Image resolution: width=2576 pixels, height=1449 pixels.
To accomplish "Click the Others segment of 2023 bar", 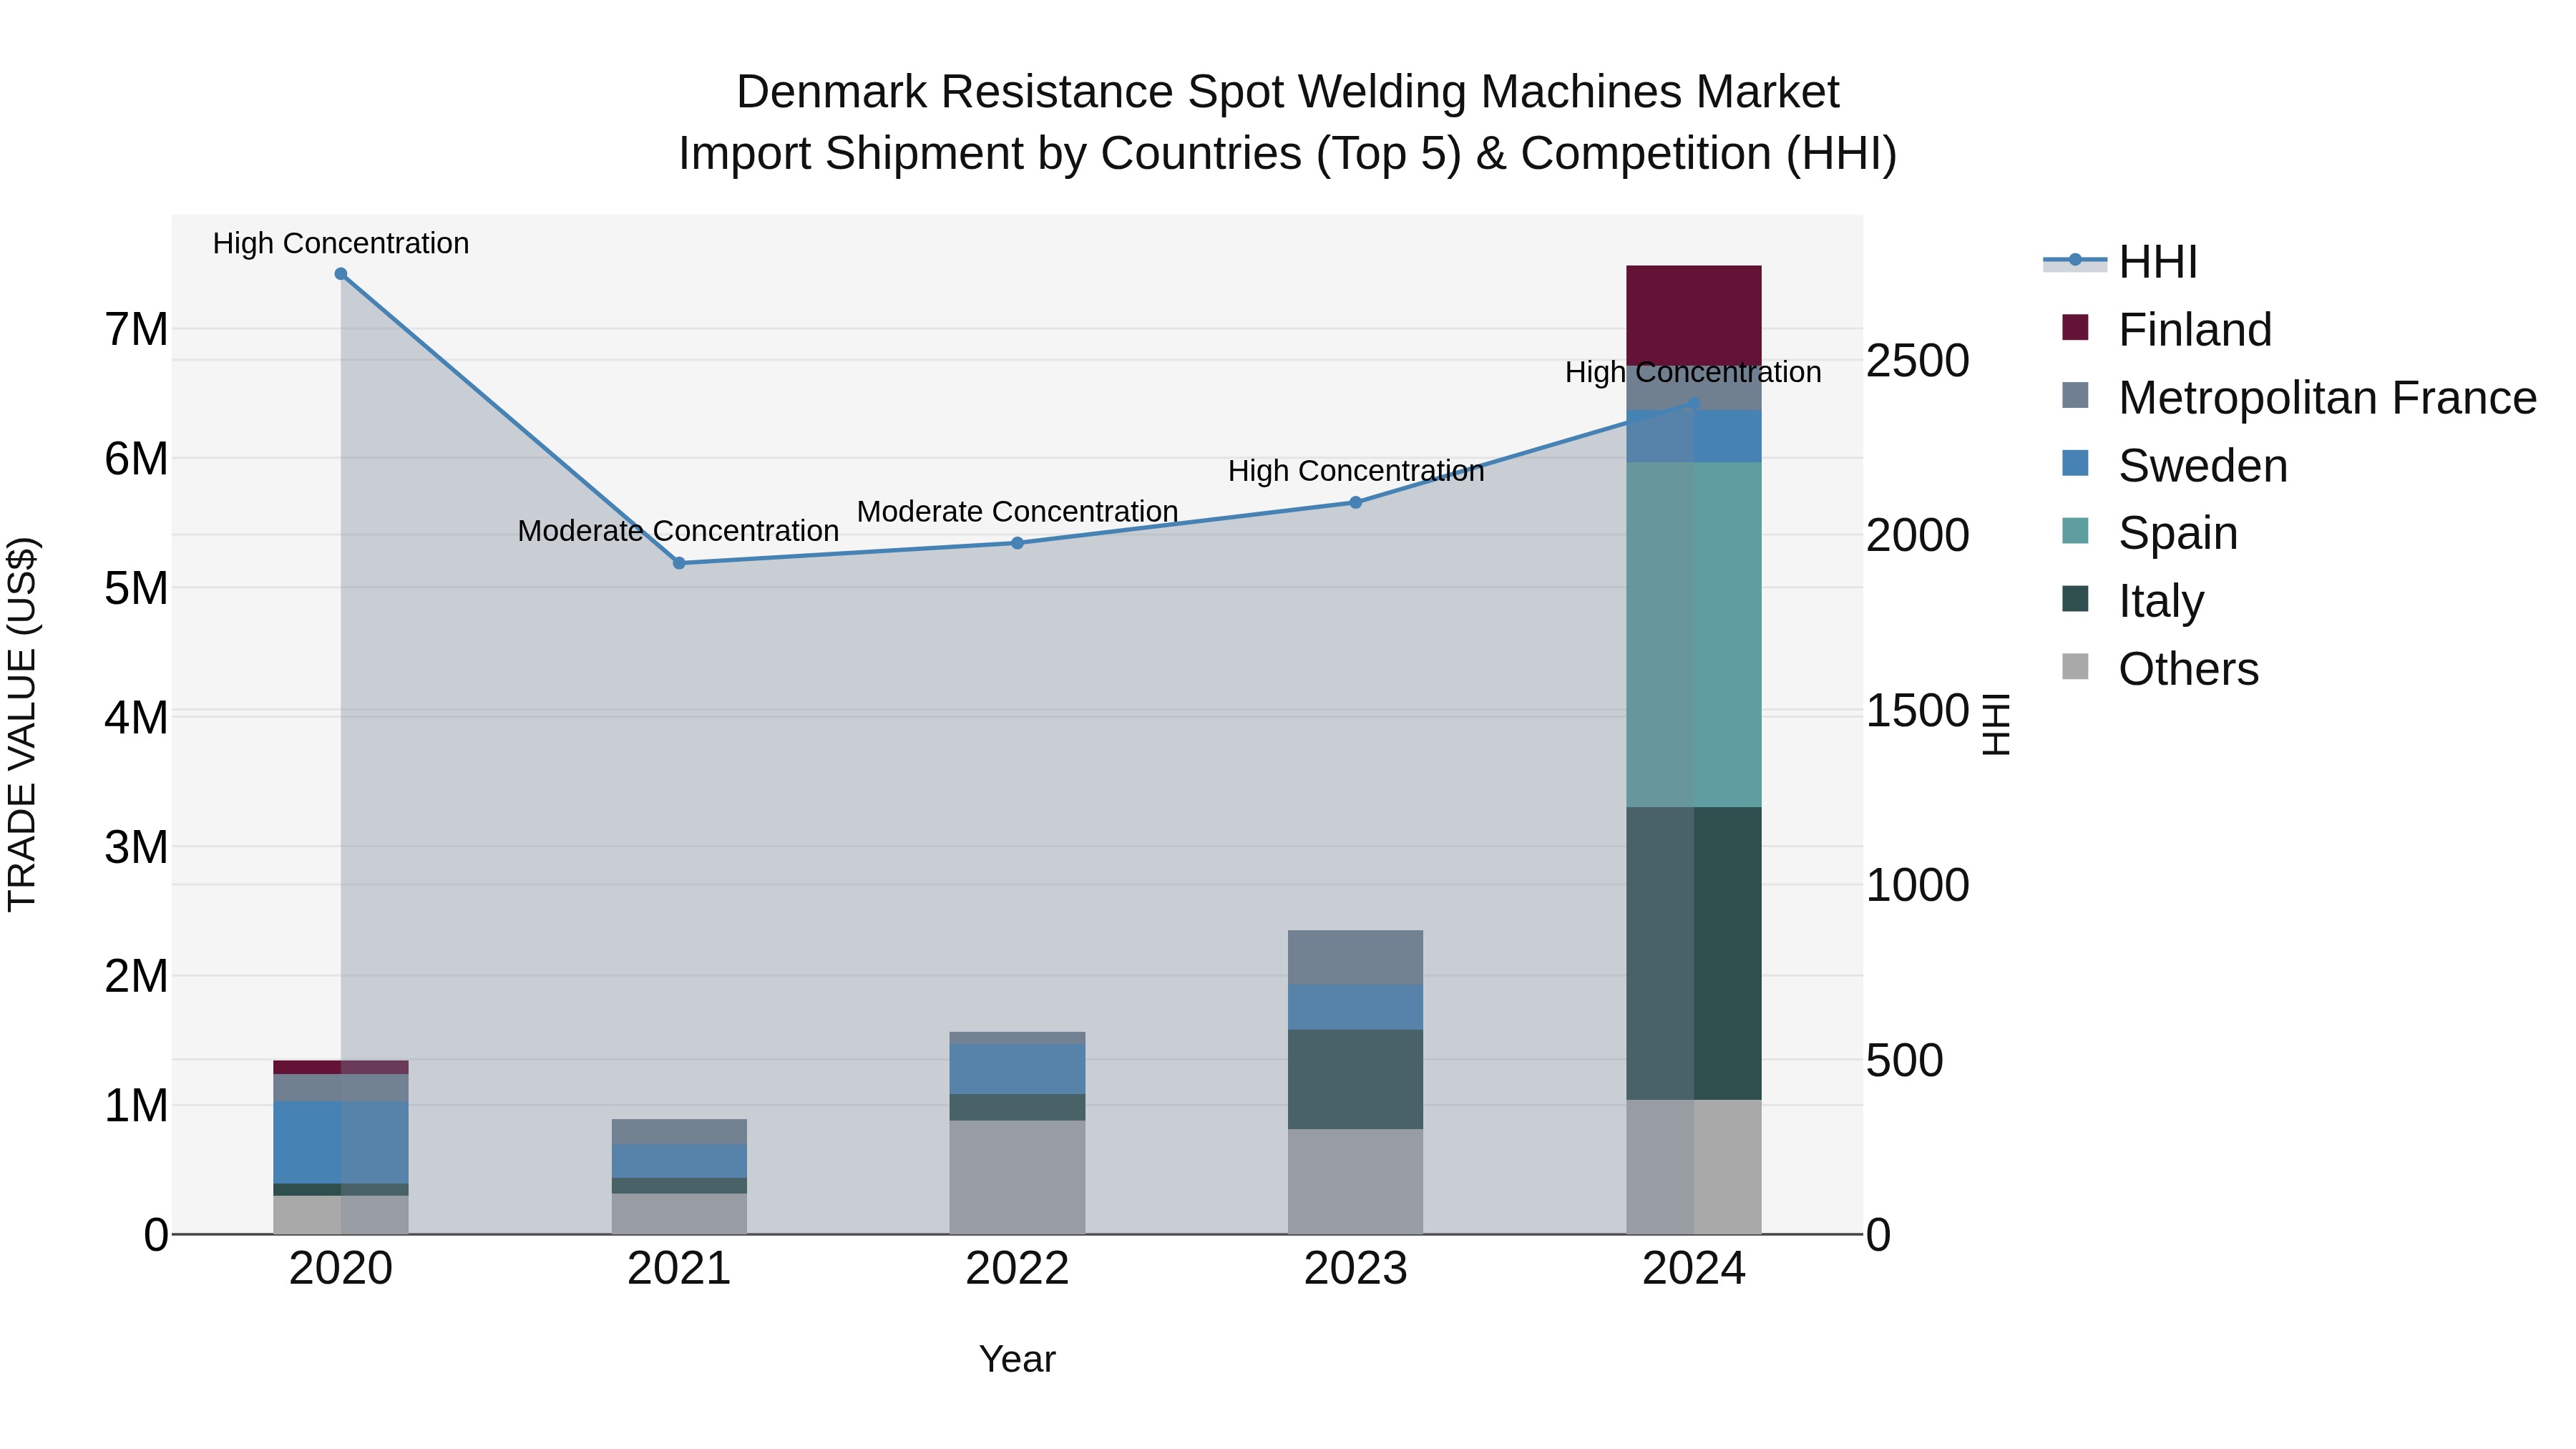I will pyautogui.click(x=1356, y=1181).
